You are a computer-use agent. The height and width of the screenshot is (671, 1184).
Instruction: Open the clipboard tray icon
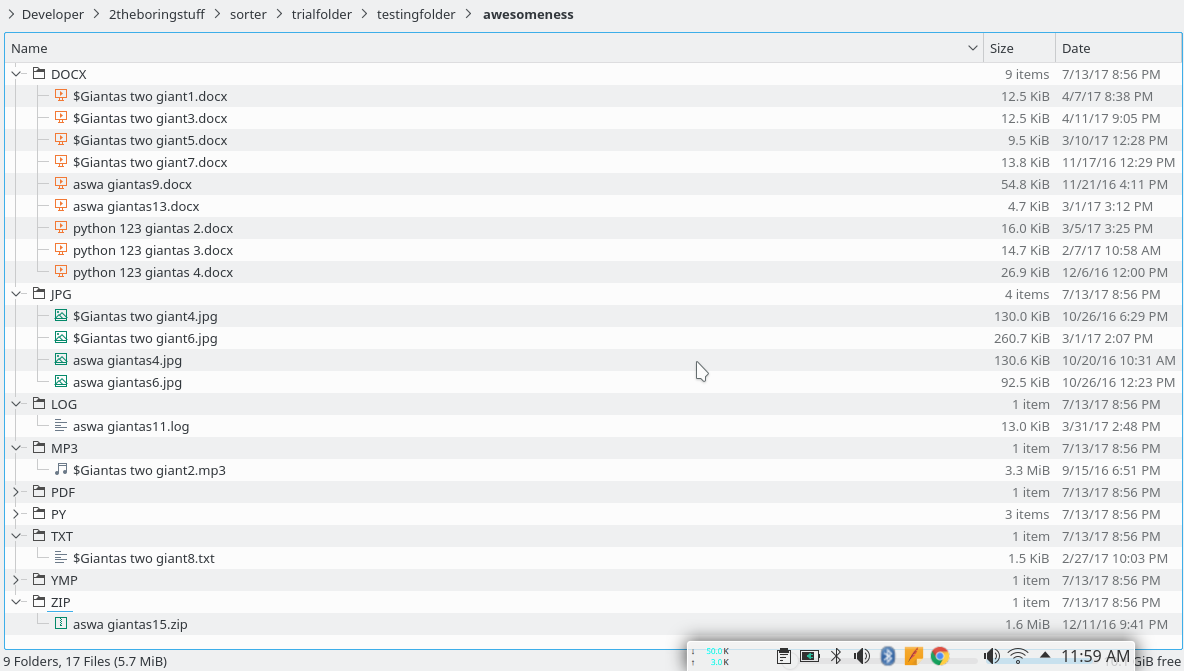tap(784, 656)
